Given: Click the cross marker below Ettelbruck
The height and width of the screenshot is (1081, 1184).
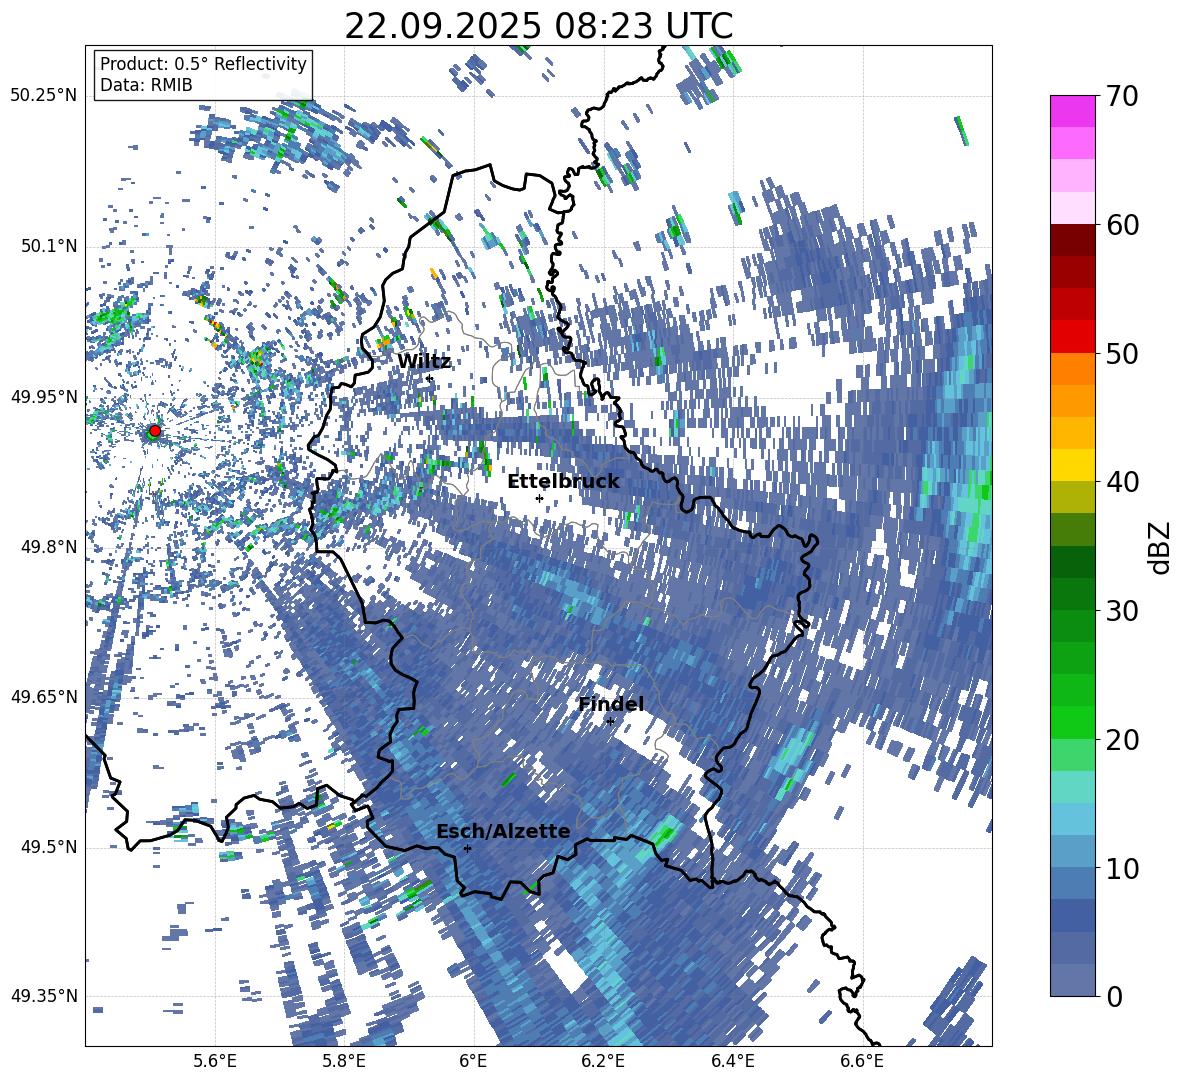Looking at the screenshot, I should point(539,498).
